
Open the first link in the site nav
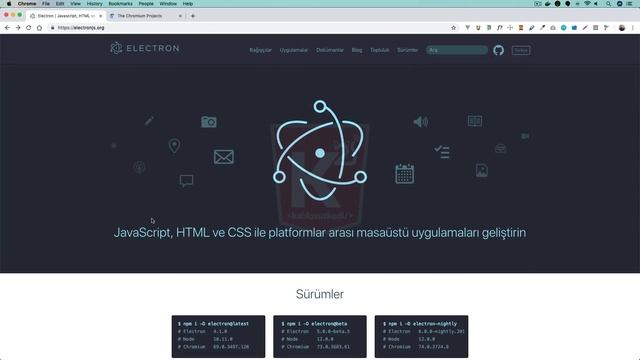(x=260, y=50)
